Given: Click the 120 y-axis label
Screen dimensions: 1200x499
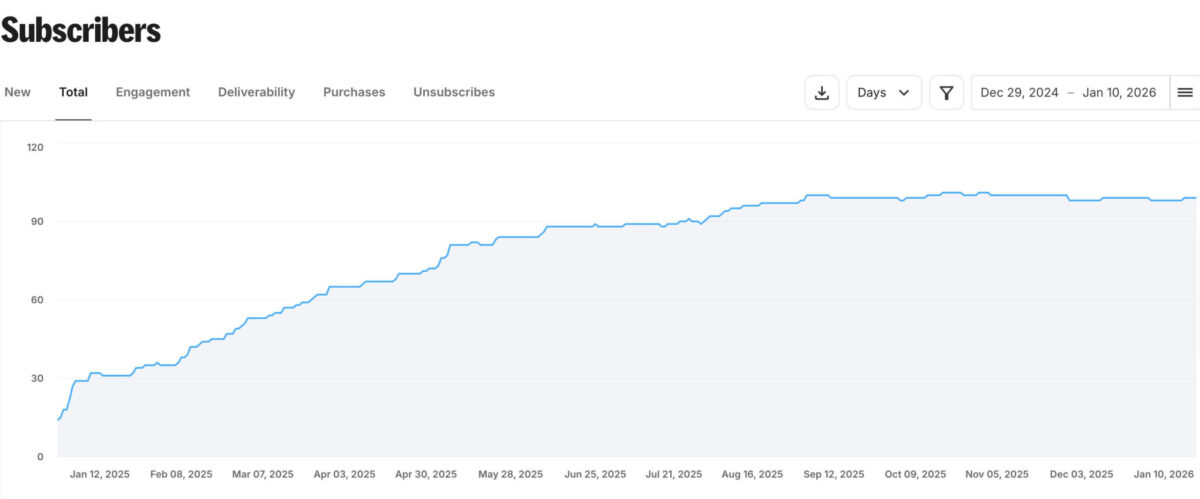Looking at the screenshot, I should coord(35,147).
